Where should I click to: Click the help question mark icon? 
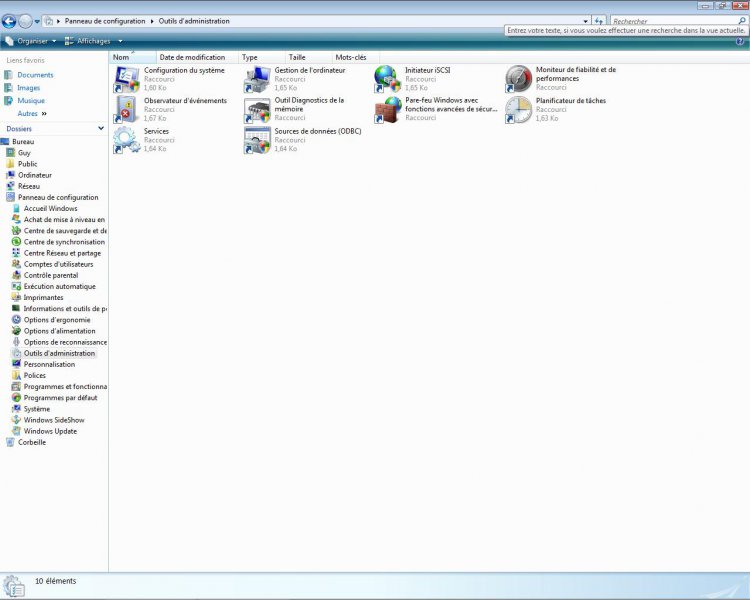click(x=740, y=41)
